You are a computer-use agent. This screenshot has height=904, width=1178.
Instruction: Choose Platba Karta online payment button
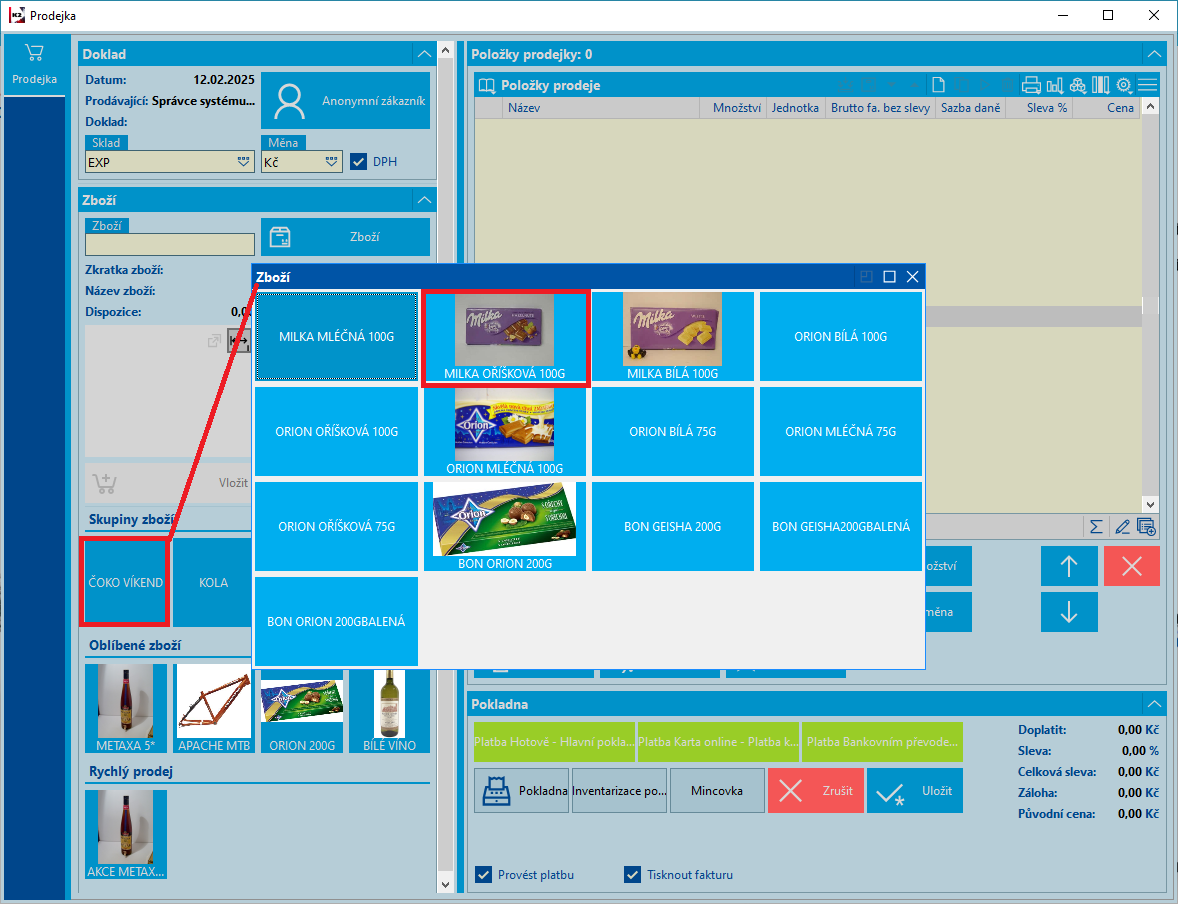pyautogui.click(x=718, y=742)
